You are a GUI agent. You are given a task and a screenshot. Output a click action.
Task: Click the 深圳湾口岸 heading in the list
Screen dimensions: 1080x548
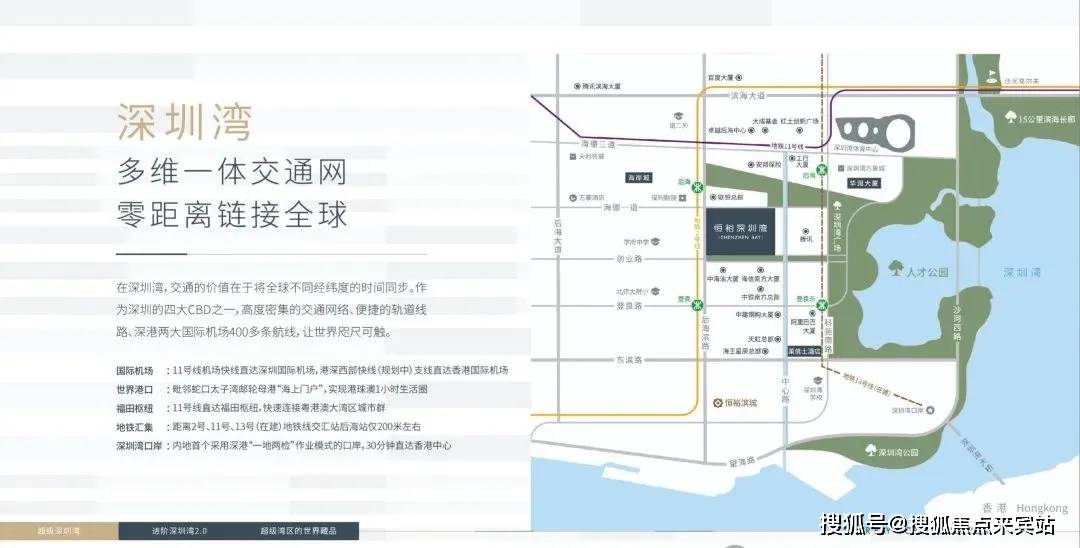click(138, 445)
